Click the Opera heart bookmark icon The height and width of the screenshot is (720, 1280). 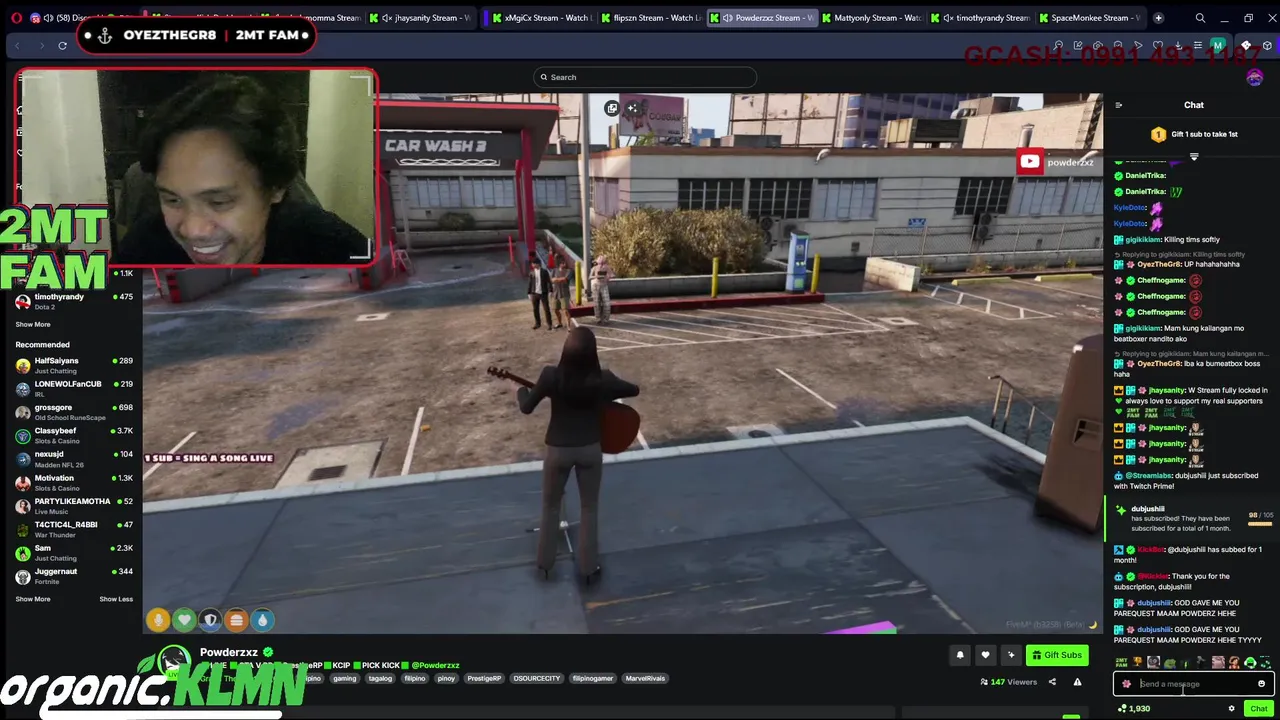coord(1158,46)
